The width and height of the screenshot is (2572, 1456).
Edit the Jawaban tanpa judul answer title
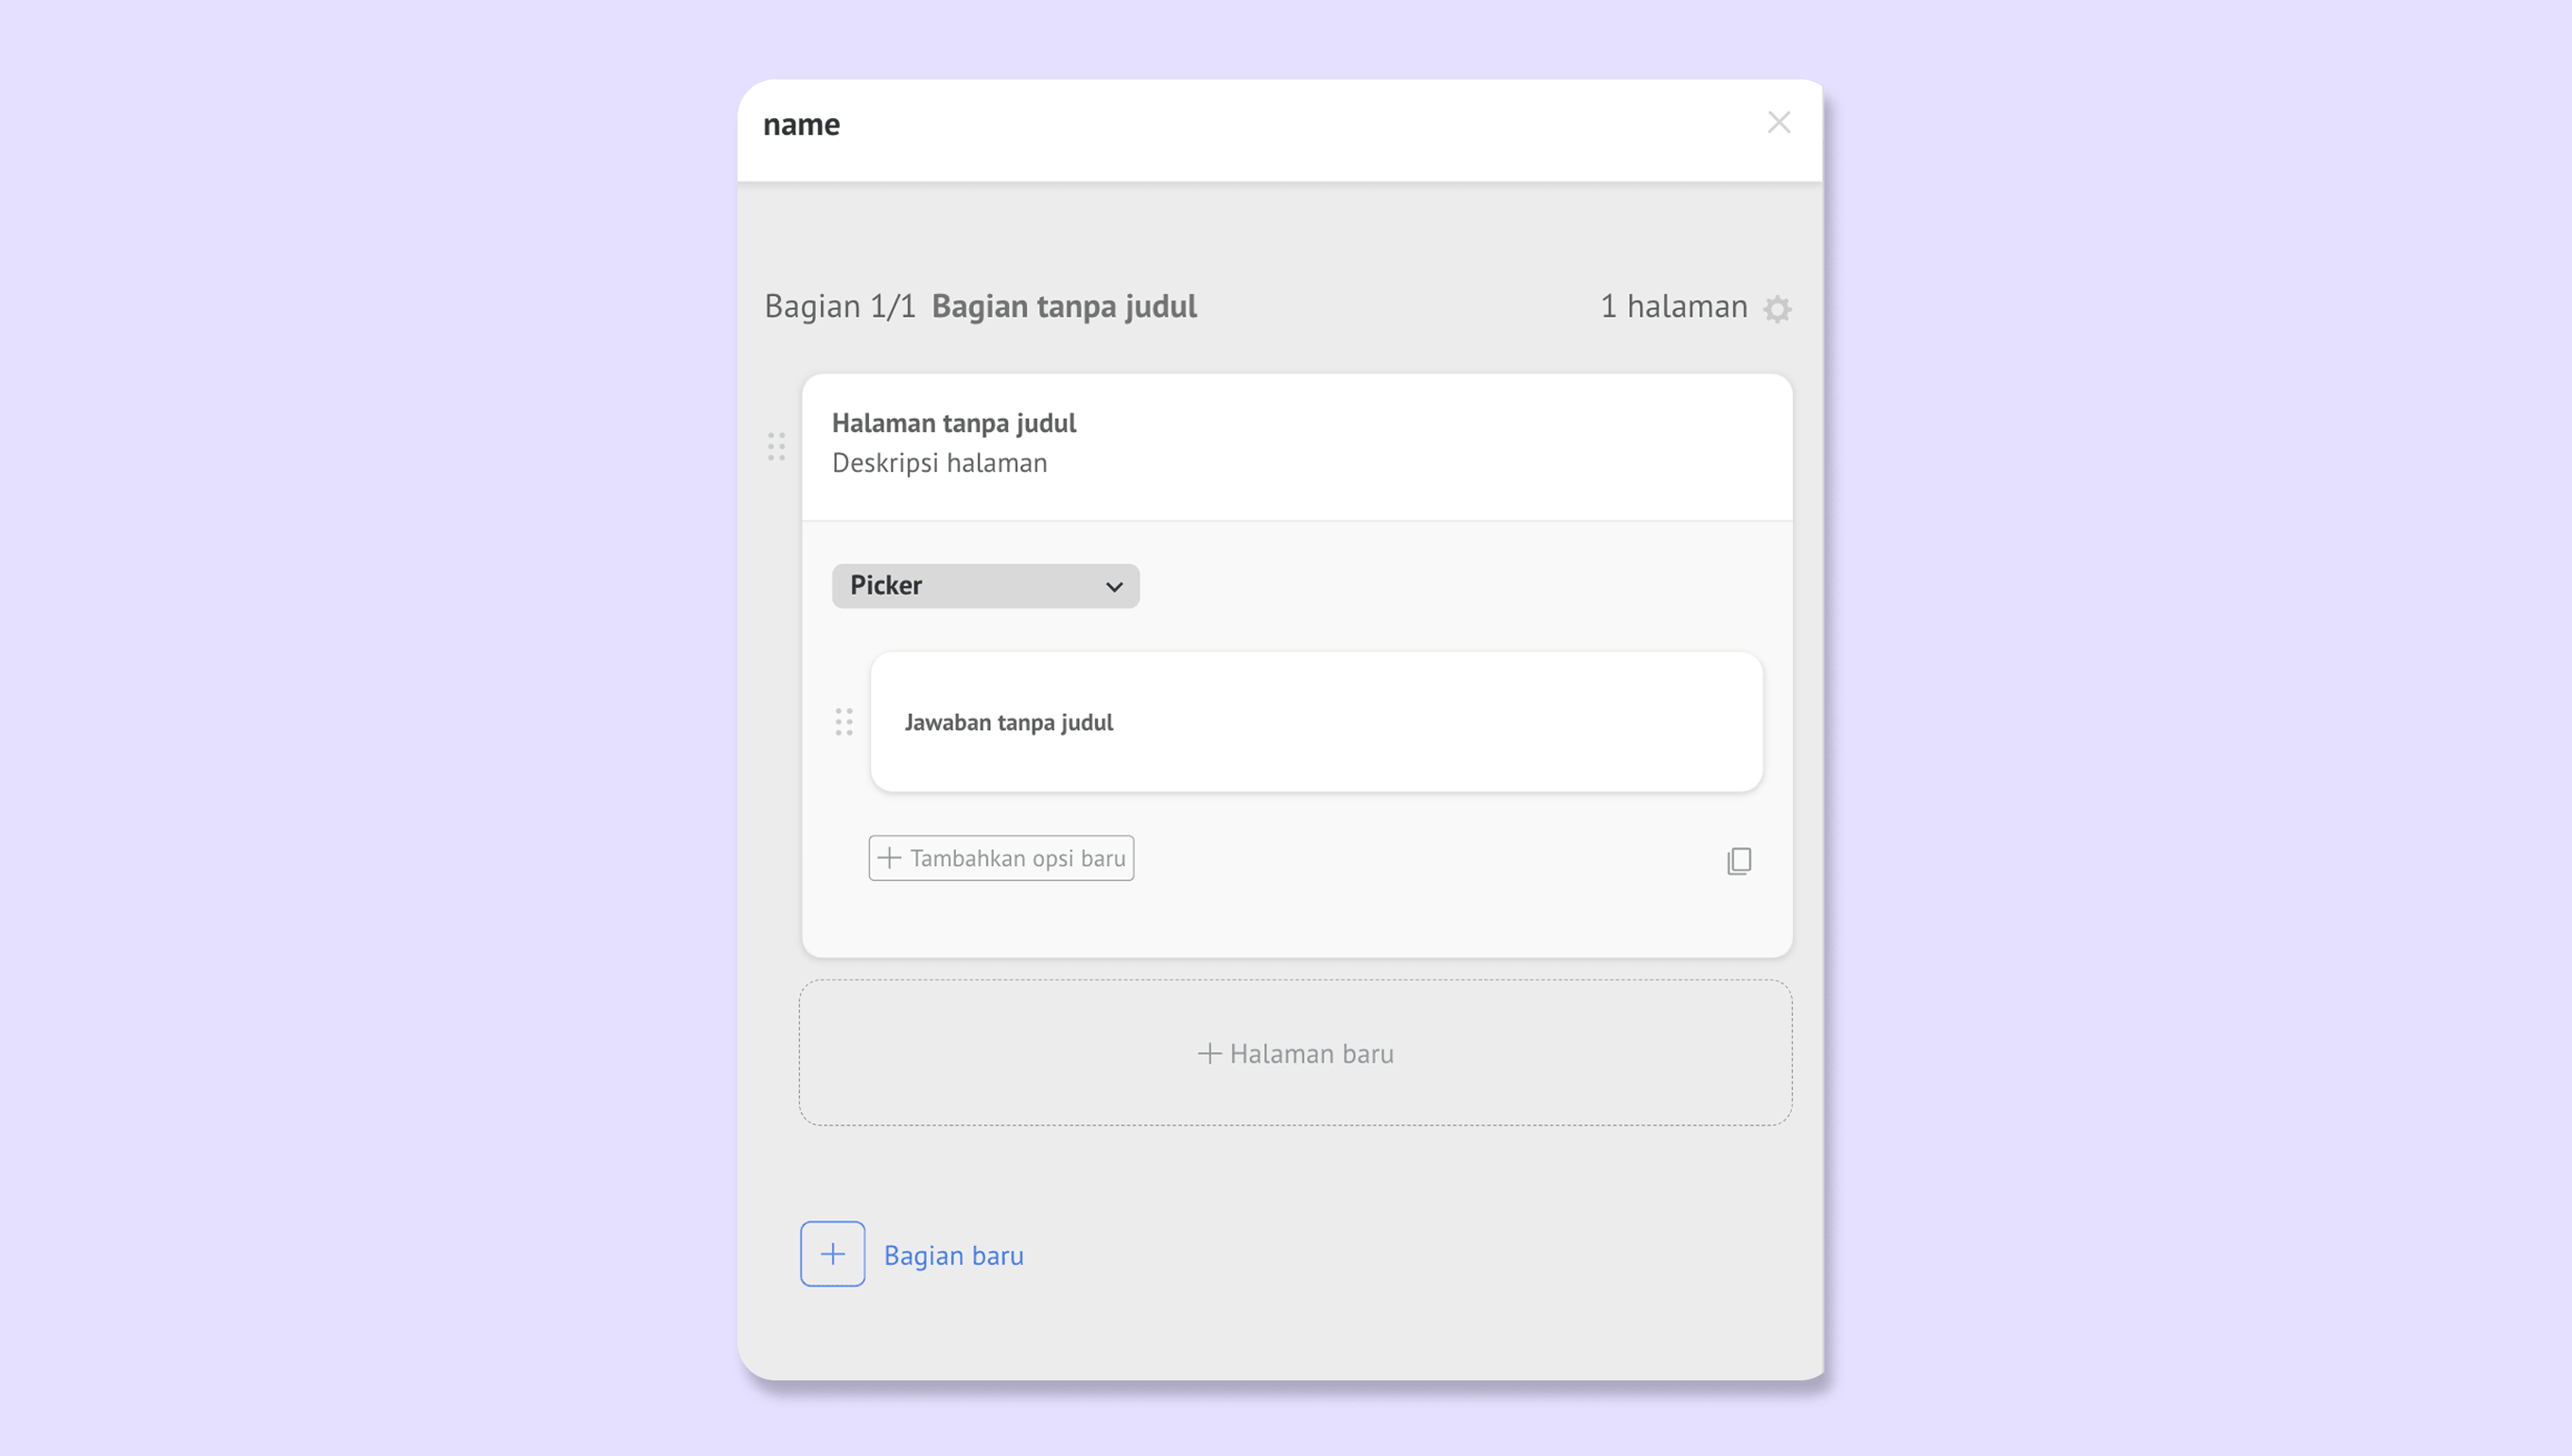[1008, 722]
